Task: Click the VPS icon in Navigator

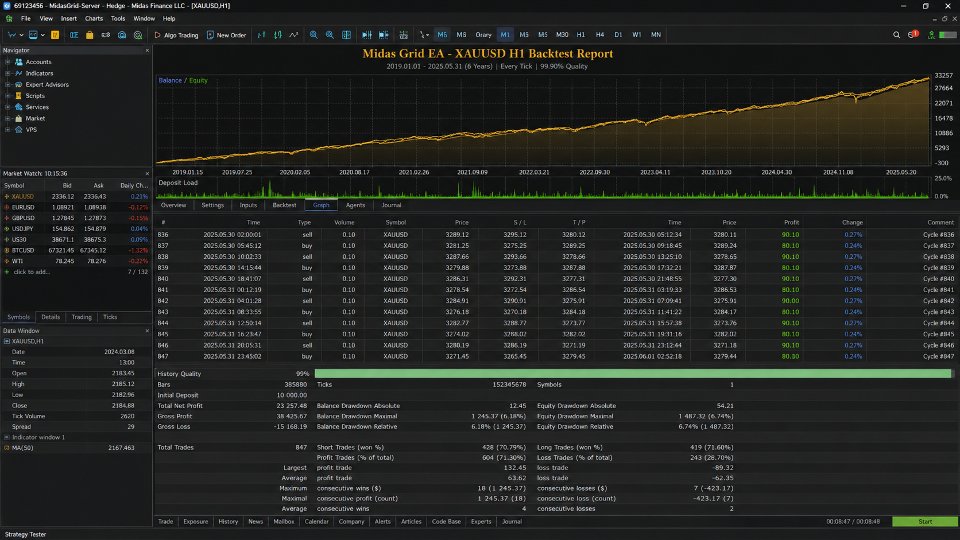Action: pos(18,129)
